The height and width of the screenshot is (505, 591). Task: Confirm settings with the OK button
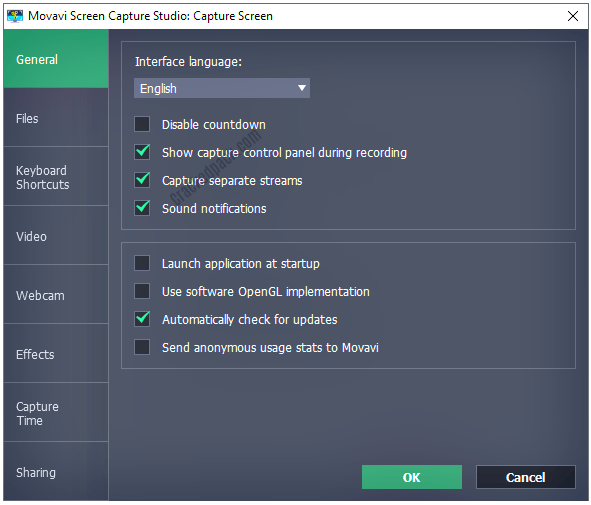pos(412,477)
